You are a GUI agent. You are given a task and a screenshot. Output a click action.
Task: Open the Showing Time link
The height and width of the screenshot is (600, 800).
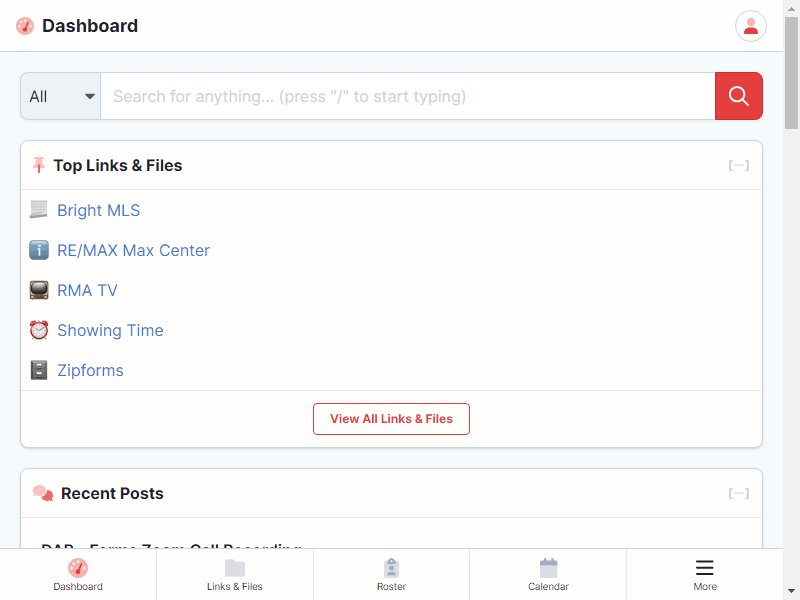(110, 330)
